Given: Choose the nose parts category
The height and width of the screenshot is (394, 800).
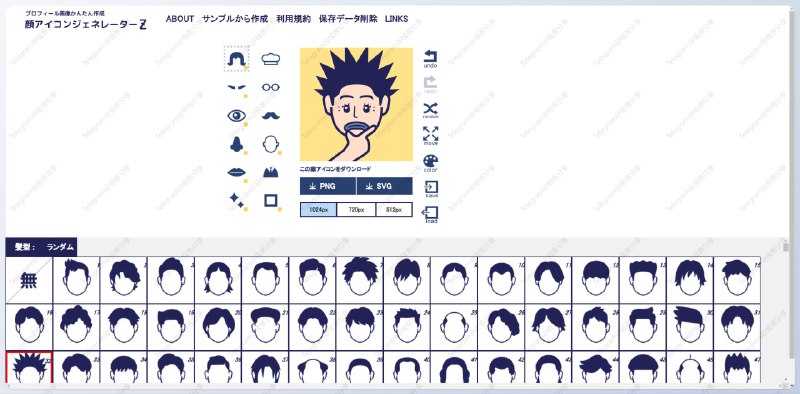Looking at the screenshot, I should [236, 144].
